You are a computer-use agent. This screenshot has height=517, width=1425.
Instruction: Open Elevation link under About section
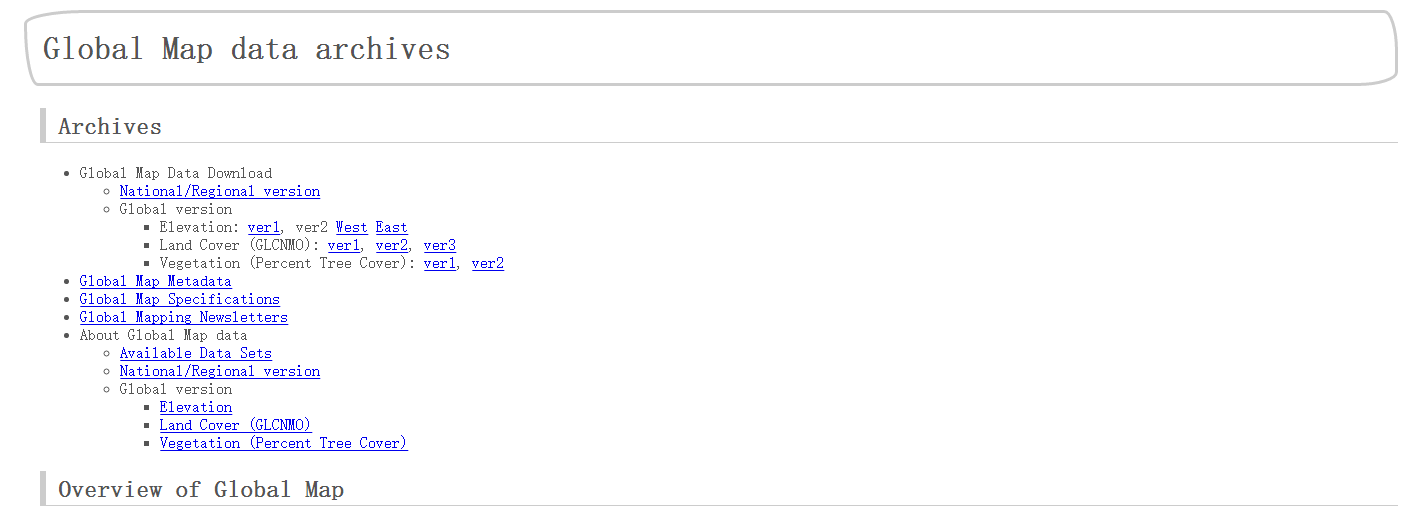196,407
